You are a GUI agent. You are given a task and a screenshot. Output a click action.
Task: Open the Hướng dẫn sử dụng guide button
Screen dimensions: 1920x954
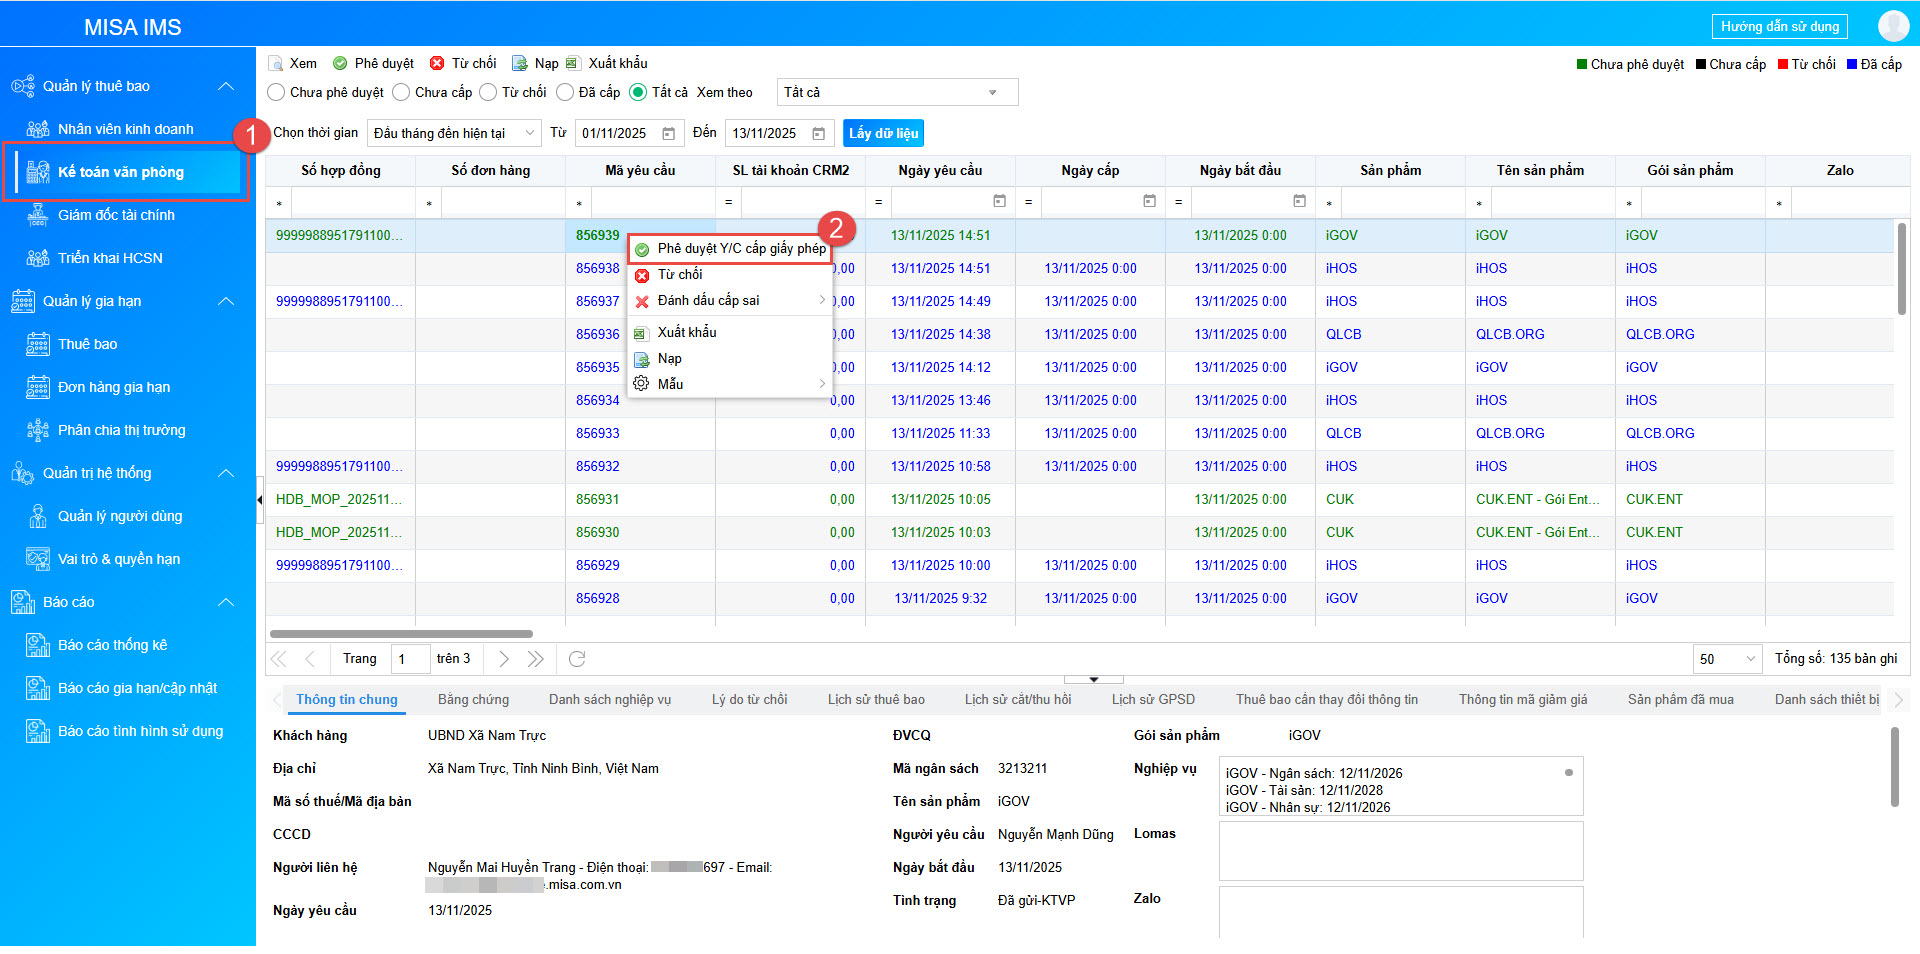click(1779, 26)
